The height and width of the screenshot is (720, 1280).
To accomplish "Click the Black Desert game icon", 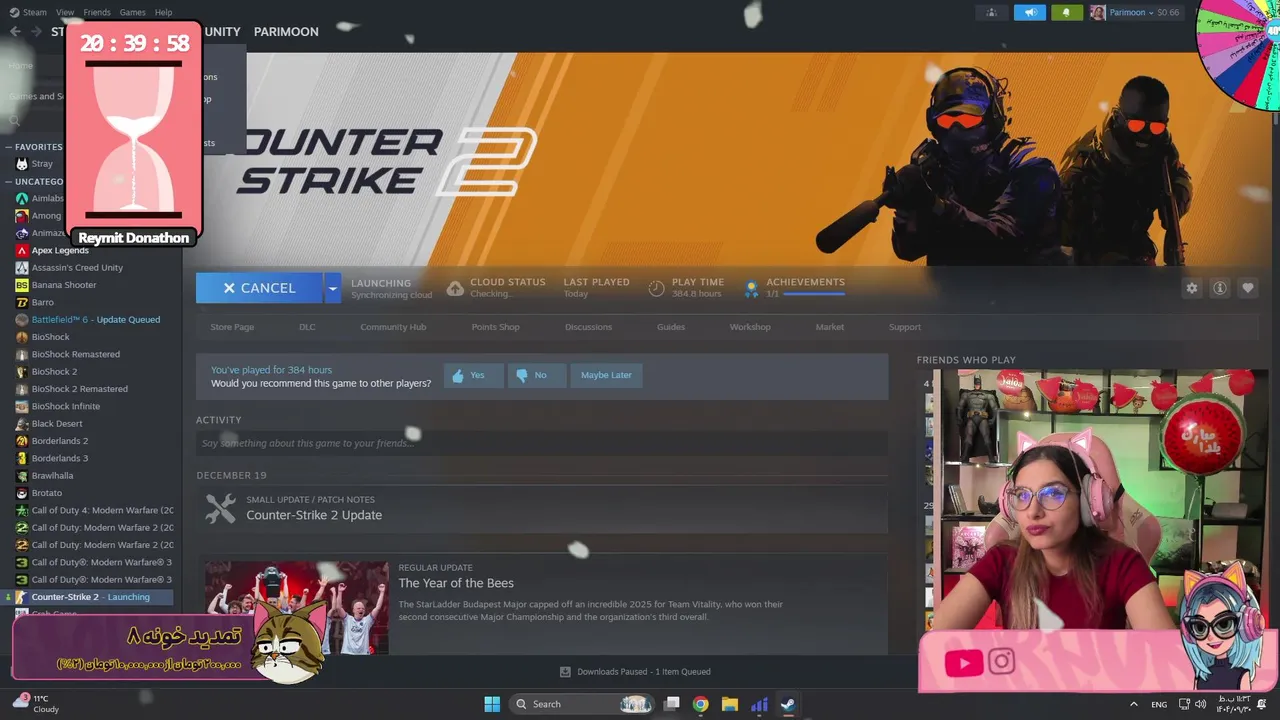I will 22,424.
